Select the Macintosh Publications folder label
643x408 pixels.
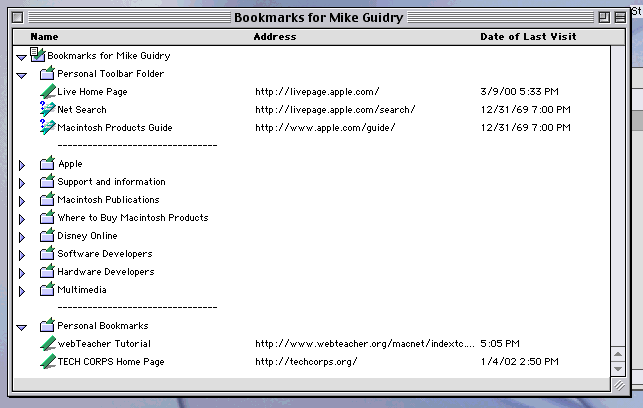click(x=108, y=200)
